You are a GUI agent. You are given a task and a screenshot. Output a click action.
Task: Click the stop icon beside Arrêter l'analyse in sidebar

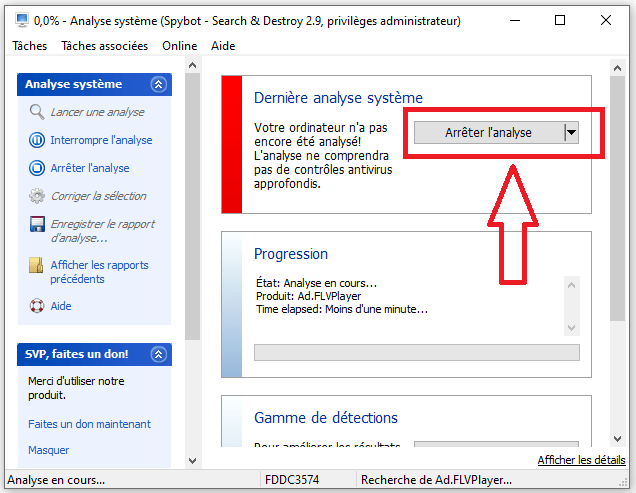tap(37, 168)
